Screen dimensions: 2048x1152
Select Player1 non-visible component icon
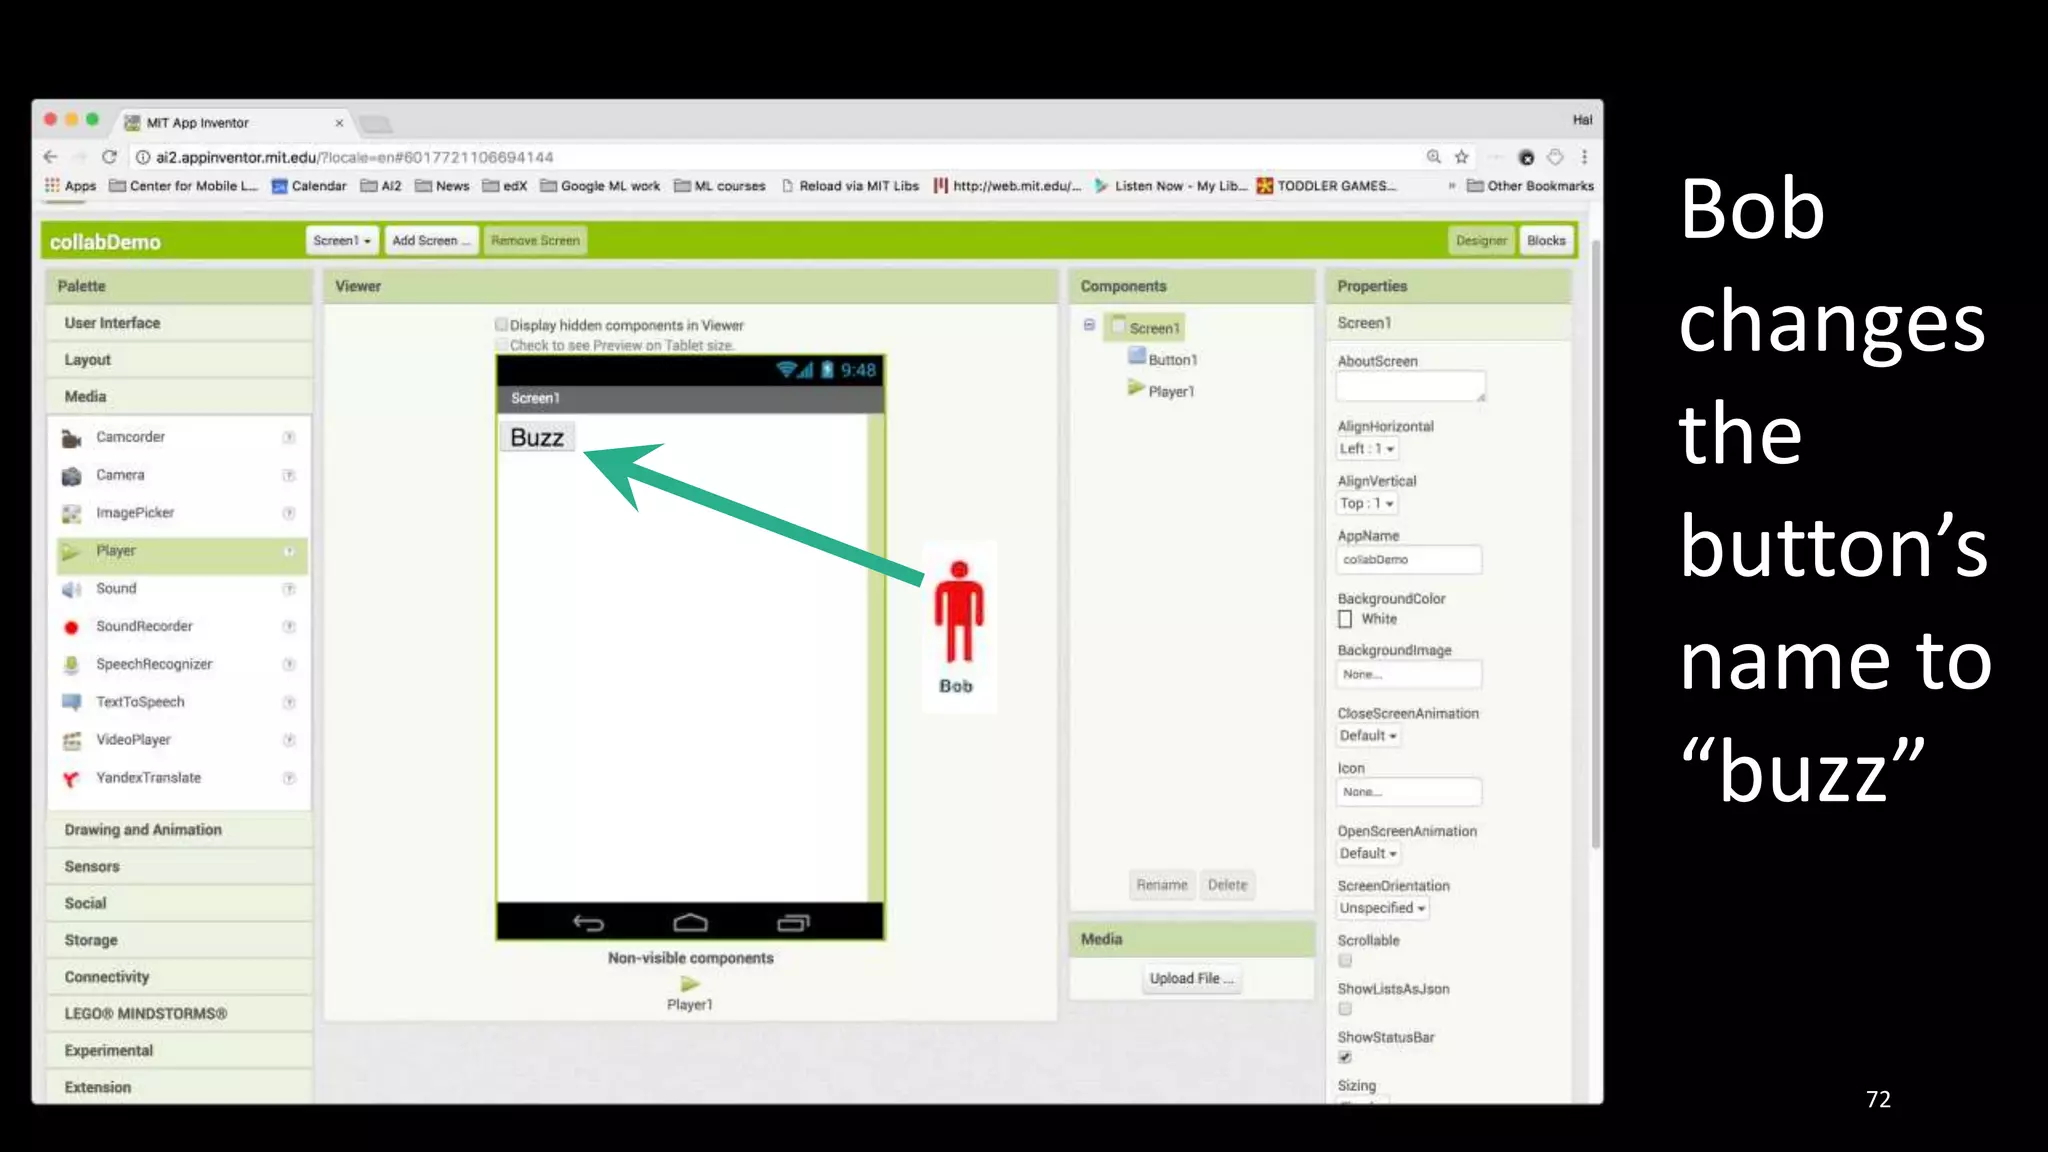[690, 984]
